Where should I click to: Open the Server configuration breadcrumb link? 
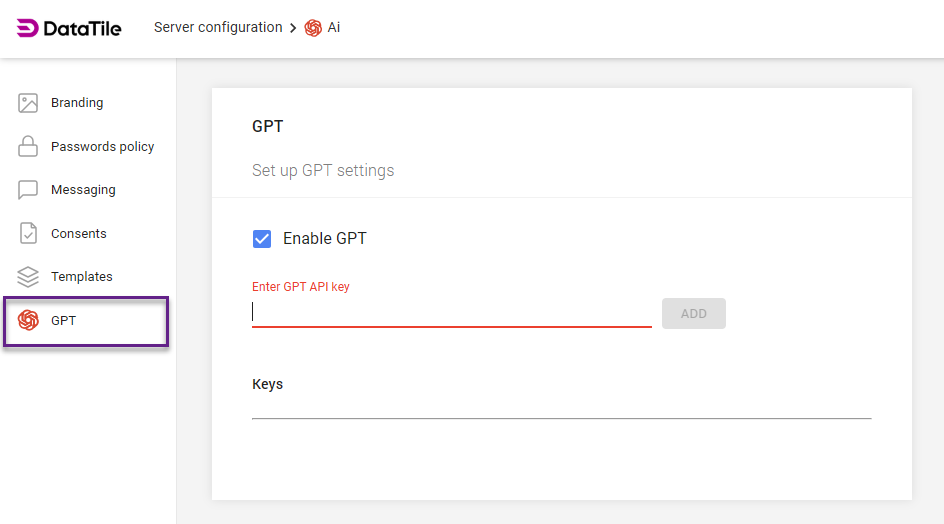[x=218, y=28]
